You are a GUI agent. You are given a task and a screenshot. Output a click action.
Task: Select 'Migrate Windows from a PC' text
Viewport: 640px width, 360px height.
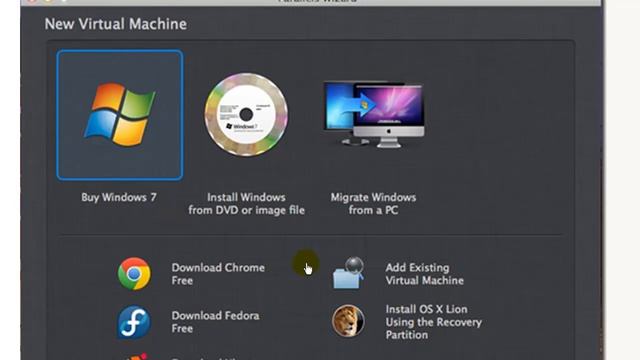(x=373, y=204)
